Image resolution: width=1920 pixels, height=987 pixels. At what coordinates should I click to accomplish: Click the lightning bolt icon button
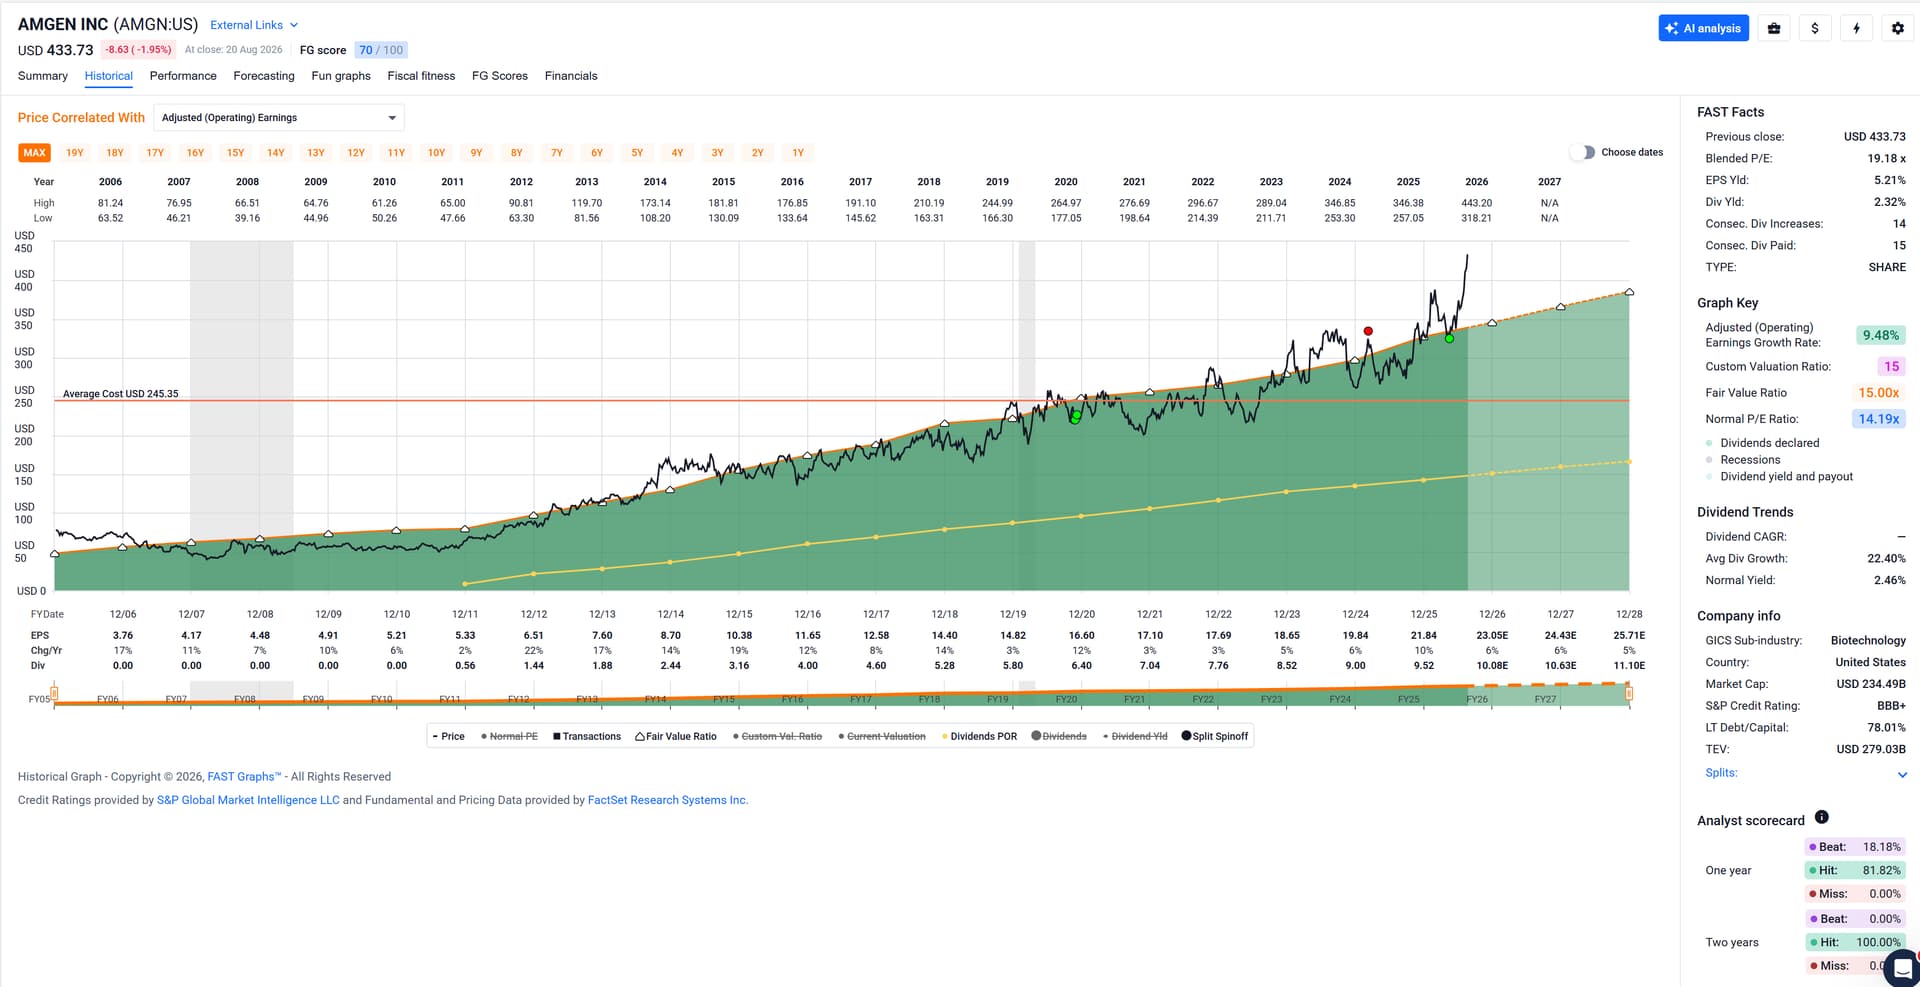1856,28
